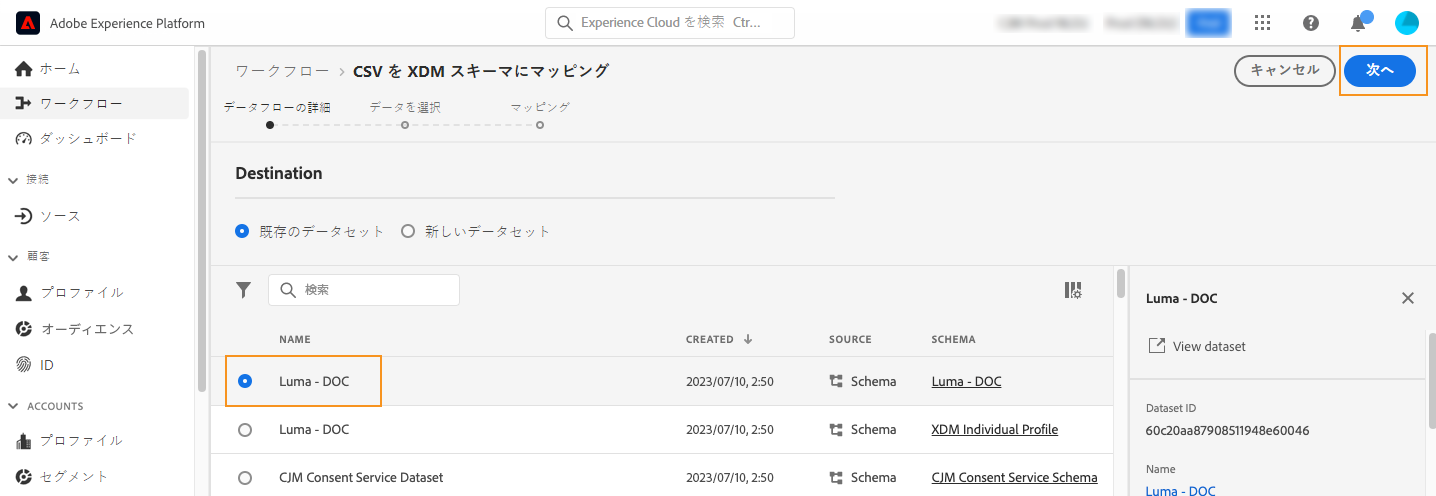1436x496 pixels.
Task: Open the app switcher grid icon
Action: [x=1262, y=23]
